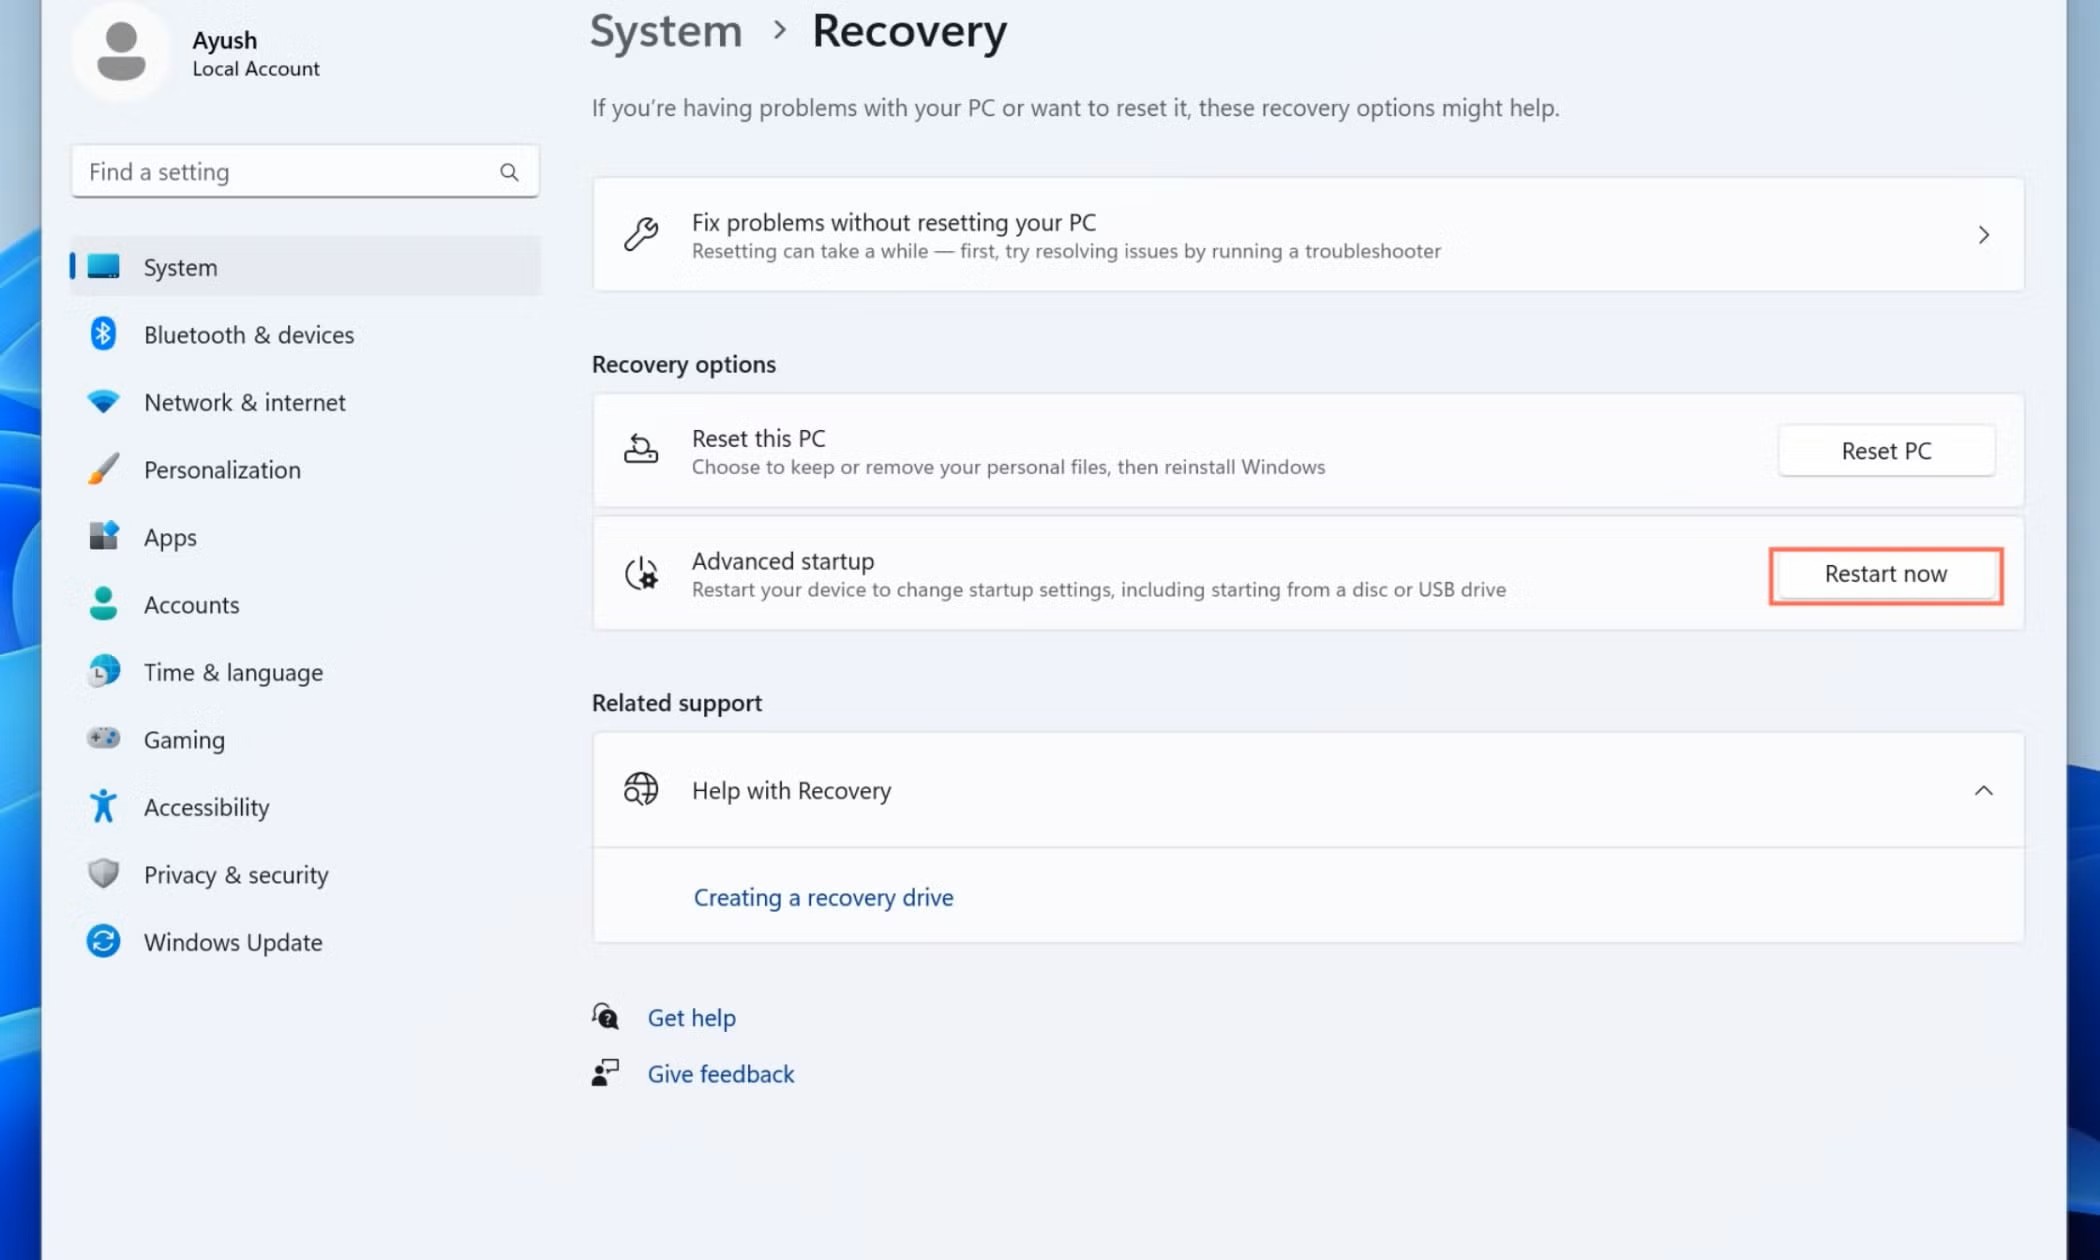2100x1260 pixels.
Task: Collapse the Help with Recovery section
Action: pyautogui.click(x=1983, y=790)
